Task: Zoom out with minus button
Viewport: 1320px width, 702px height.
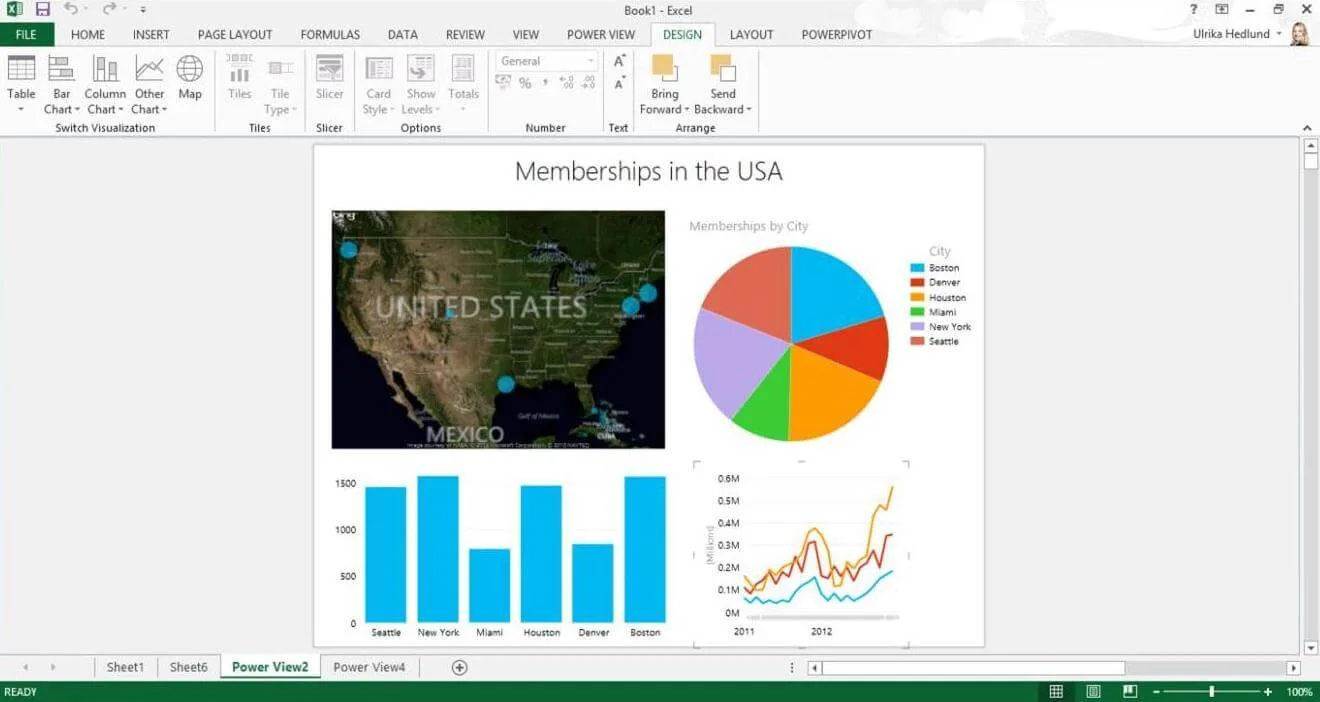Action: coord(1156,692)
